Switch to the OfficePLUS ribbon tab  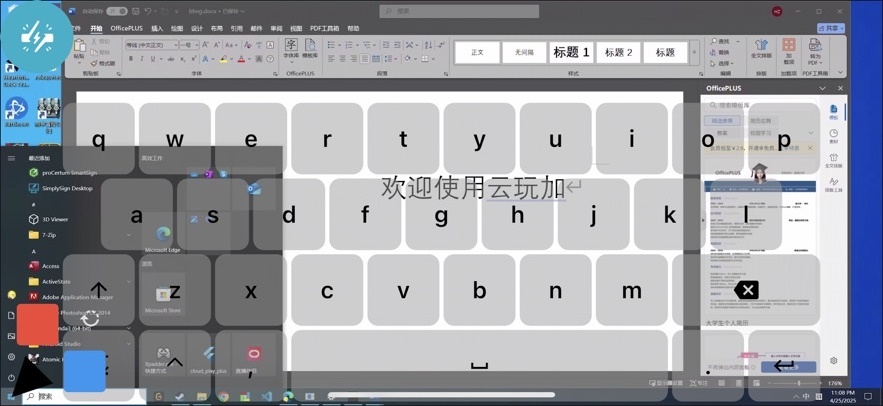126,29
